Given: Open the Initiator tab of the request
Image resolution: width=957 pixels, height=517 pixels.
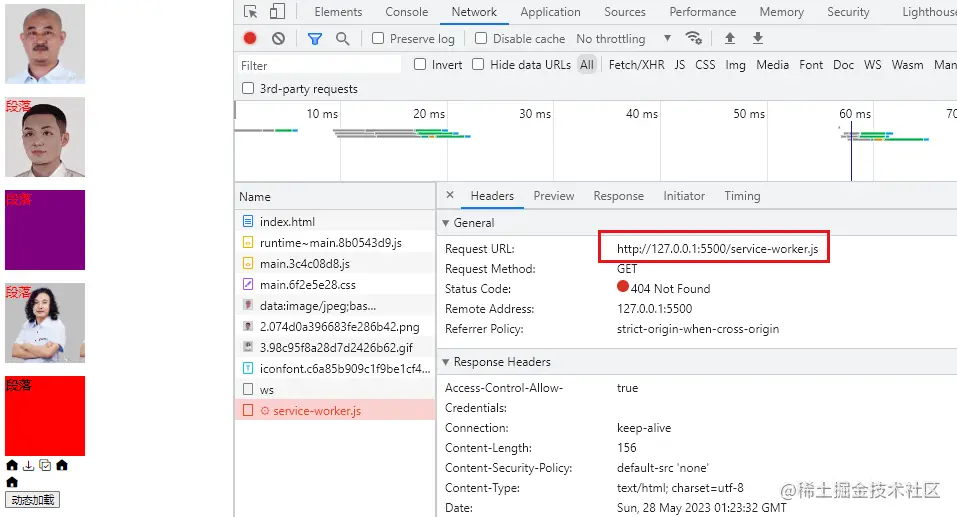Looking at the screenshot, I should [684, 196].
